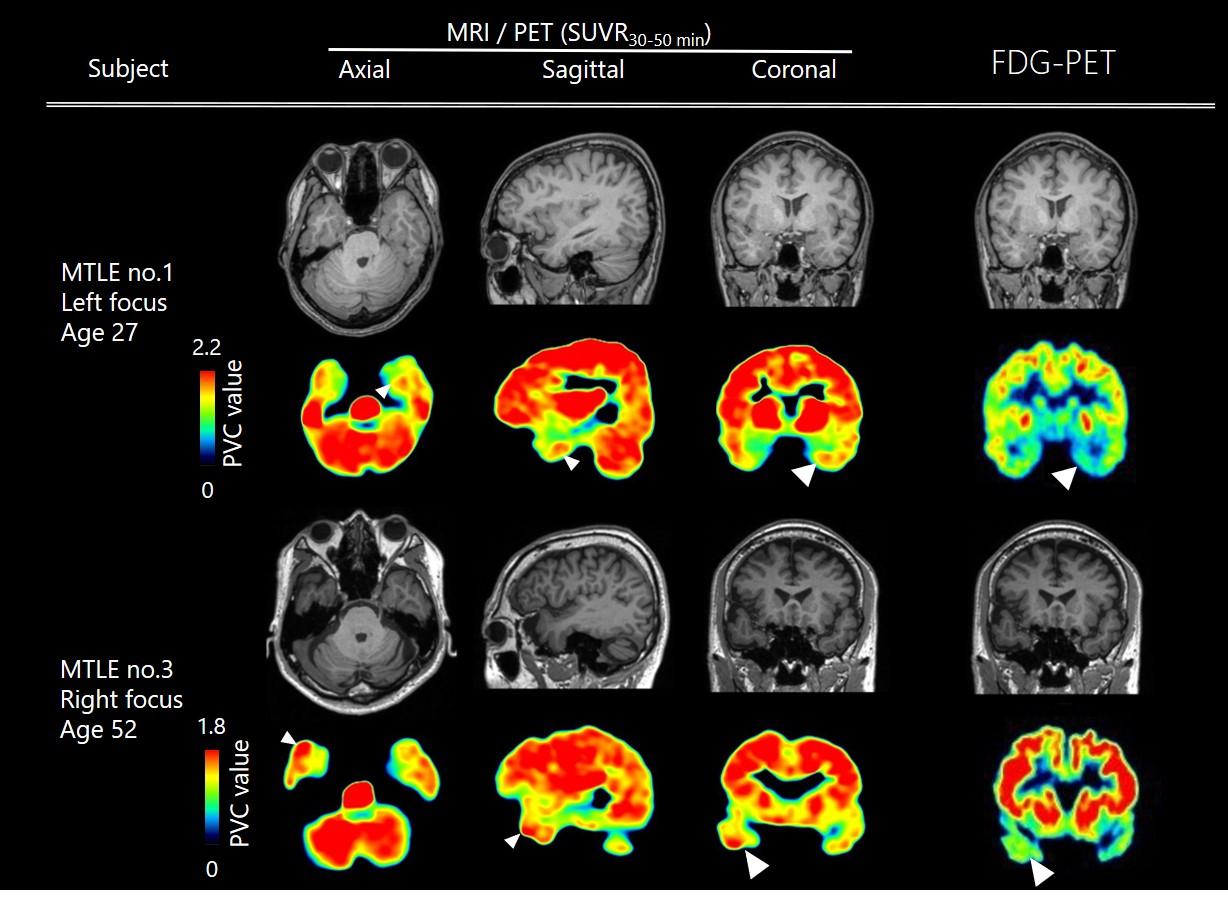Click the arrowhead on MTLE no.1 sagittal PET

point(570,463)
